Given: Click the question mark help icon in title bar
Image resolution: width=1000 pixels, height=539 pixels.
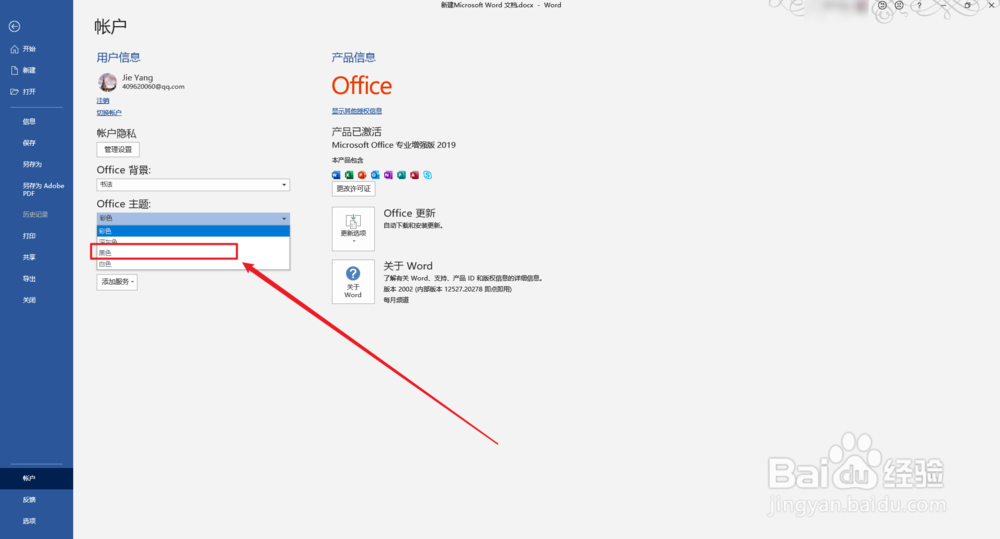Looking at the screenshot, I should click(919, 5).
